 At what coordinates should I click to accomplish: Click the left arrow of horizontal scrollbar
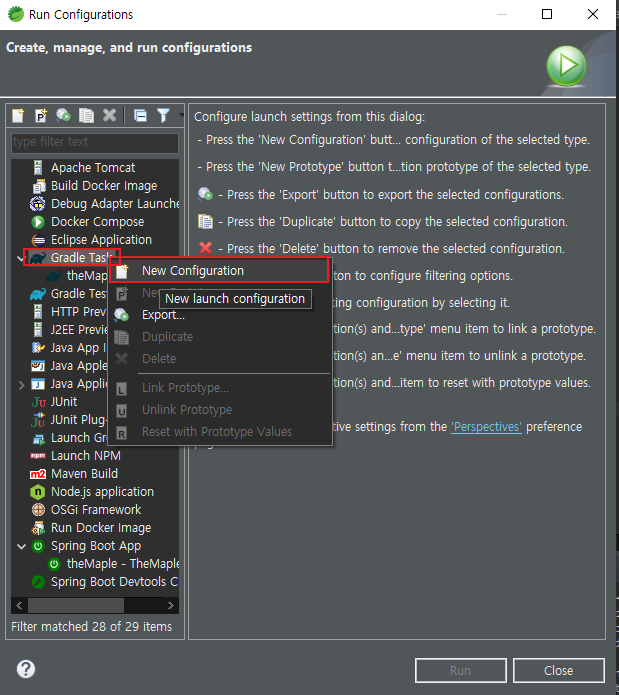click(x=19, y=605)
